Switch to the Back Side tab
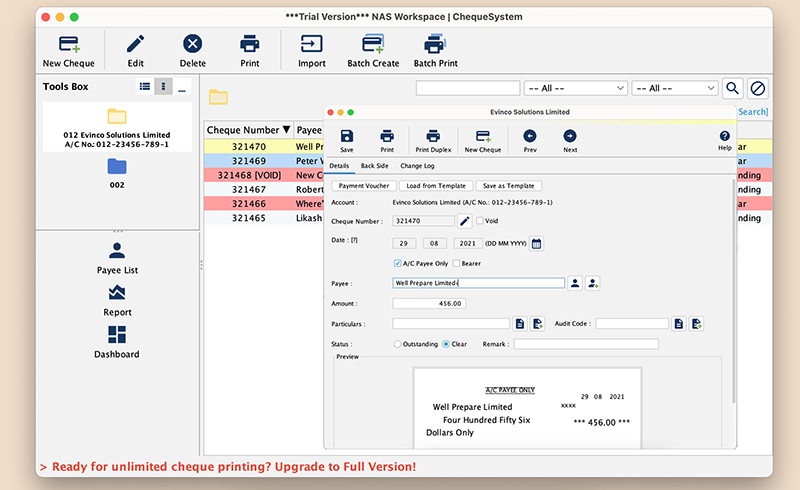 pyautogui.click(x=374, y=166)
